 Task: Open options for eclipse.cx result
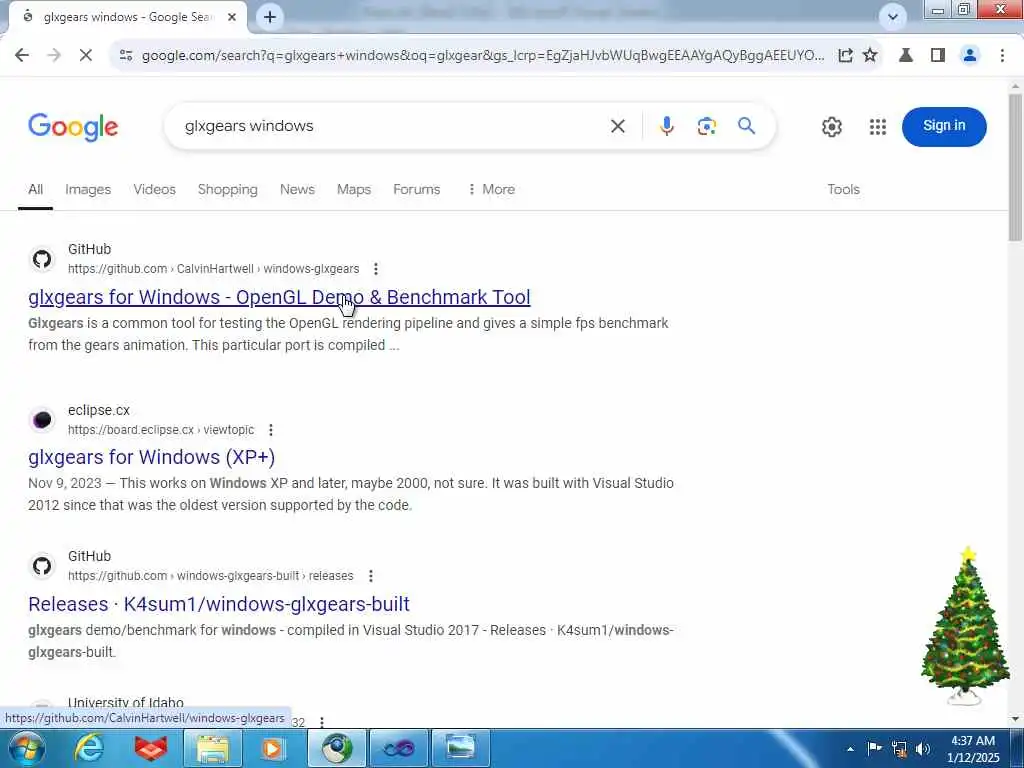click(x=271, y=430)
